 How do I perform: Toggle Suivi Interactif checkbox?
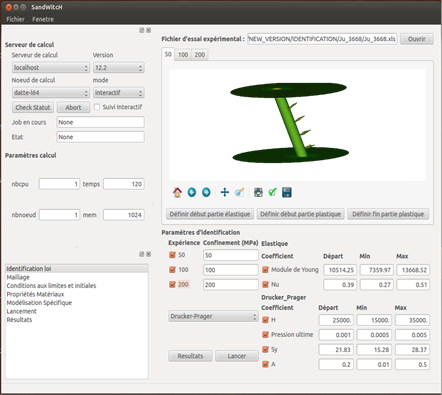pos(97,107)
